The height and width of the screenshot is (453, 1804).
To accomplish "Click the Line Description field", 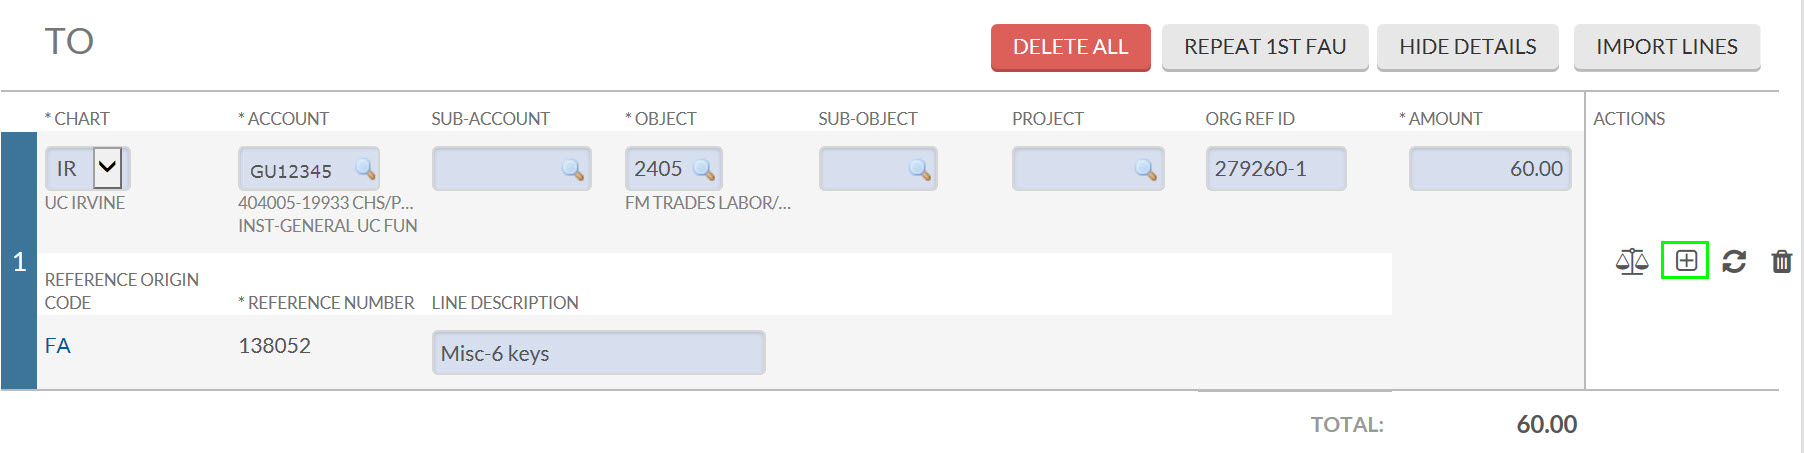I will click(598, 353).
